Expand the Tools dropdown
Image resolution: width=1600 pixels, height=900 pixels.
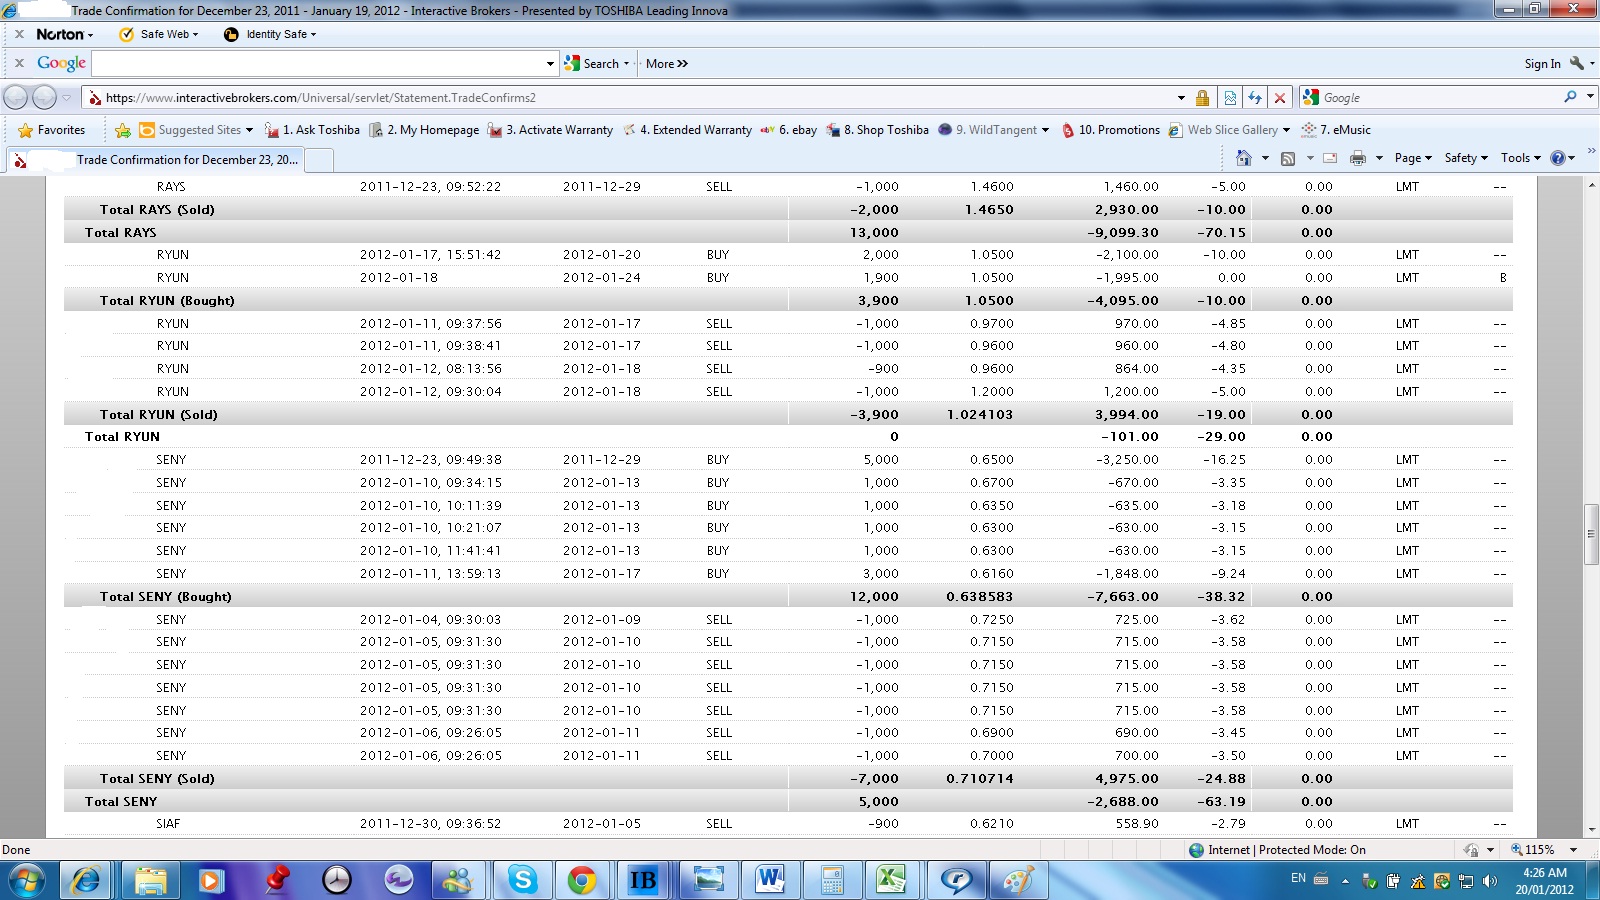1520,158
